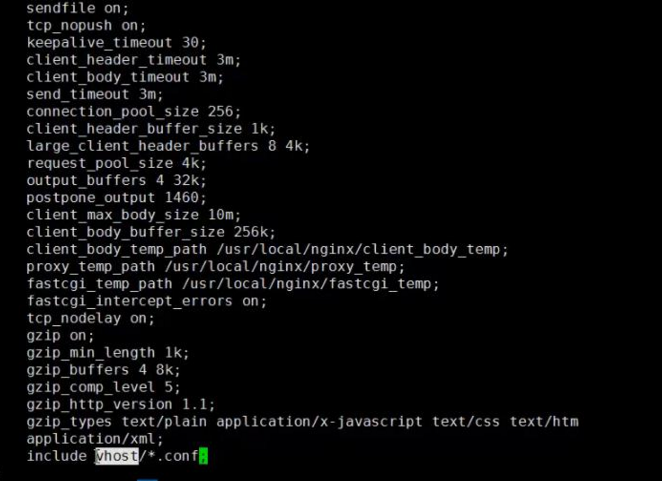
Task: Click the proxy_temp_path line
Action: [x=216, y=266]
